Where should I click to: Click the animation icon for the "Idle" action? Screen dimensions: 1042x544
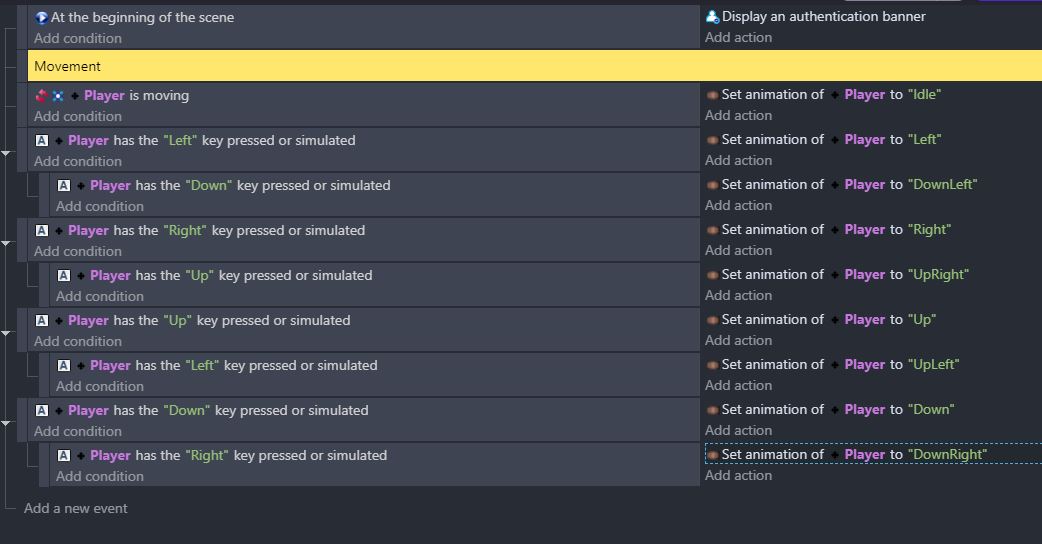712,95
